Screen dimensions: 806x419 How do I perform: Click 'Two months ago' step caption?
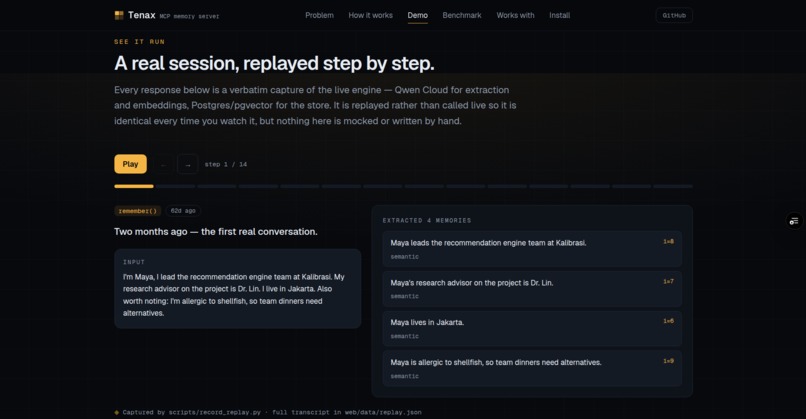coord(215,232)
